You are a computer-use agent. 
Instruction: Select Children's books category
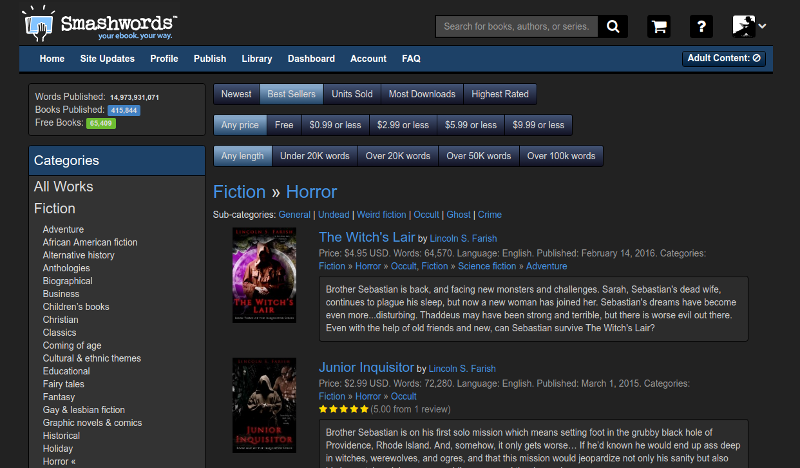click(76, 307)
